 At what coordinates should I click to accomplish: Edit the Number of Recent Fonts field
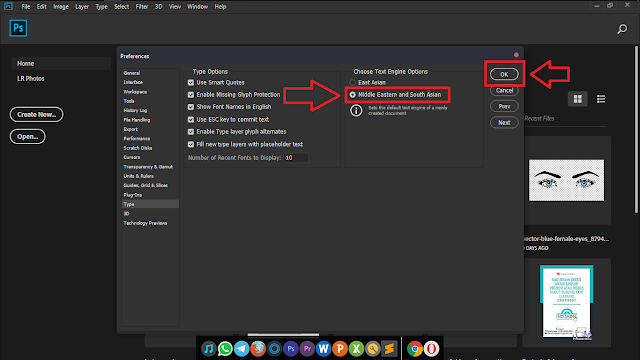(x=296, y=158)
